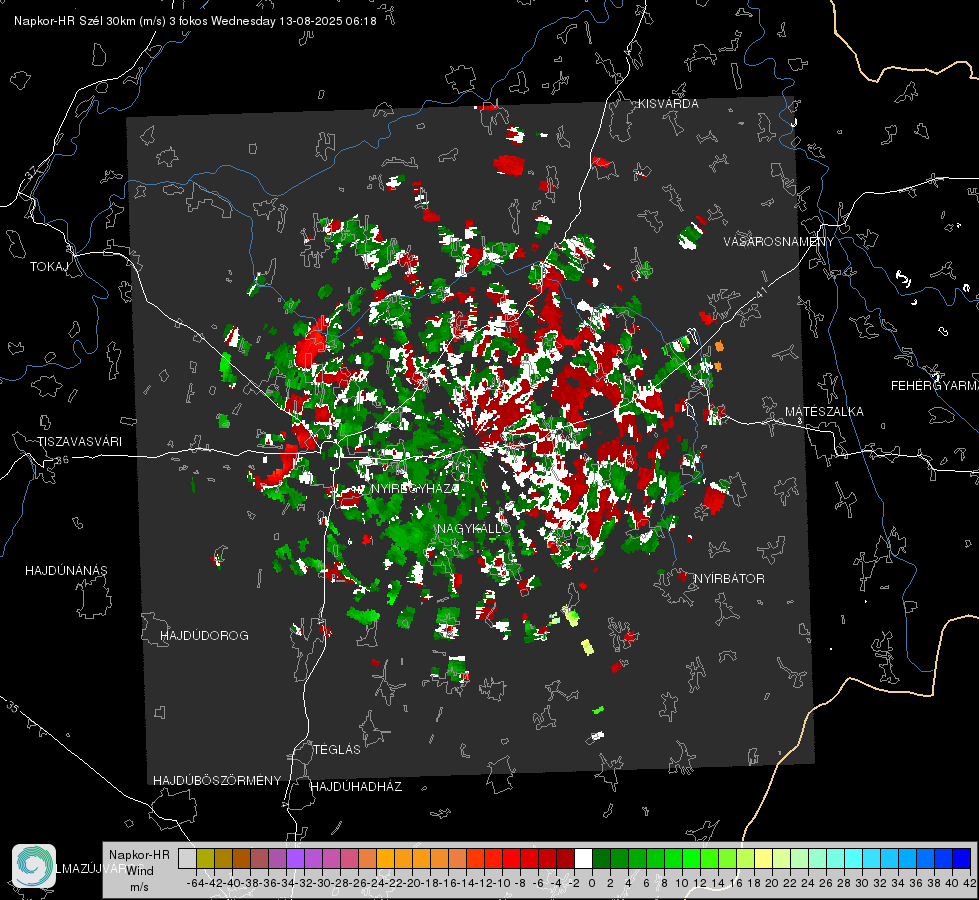The height and width of the screenshot is (900, 979).
Task: Click the KISVÁRDA city label
Action: pyautogui.click(x=668, y=104)
